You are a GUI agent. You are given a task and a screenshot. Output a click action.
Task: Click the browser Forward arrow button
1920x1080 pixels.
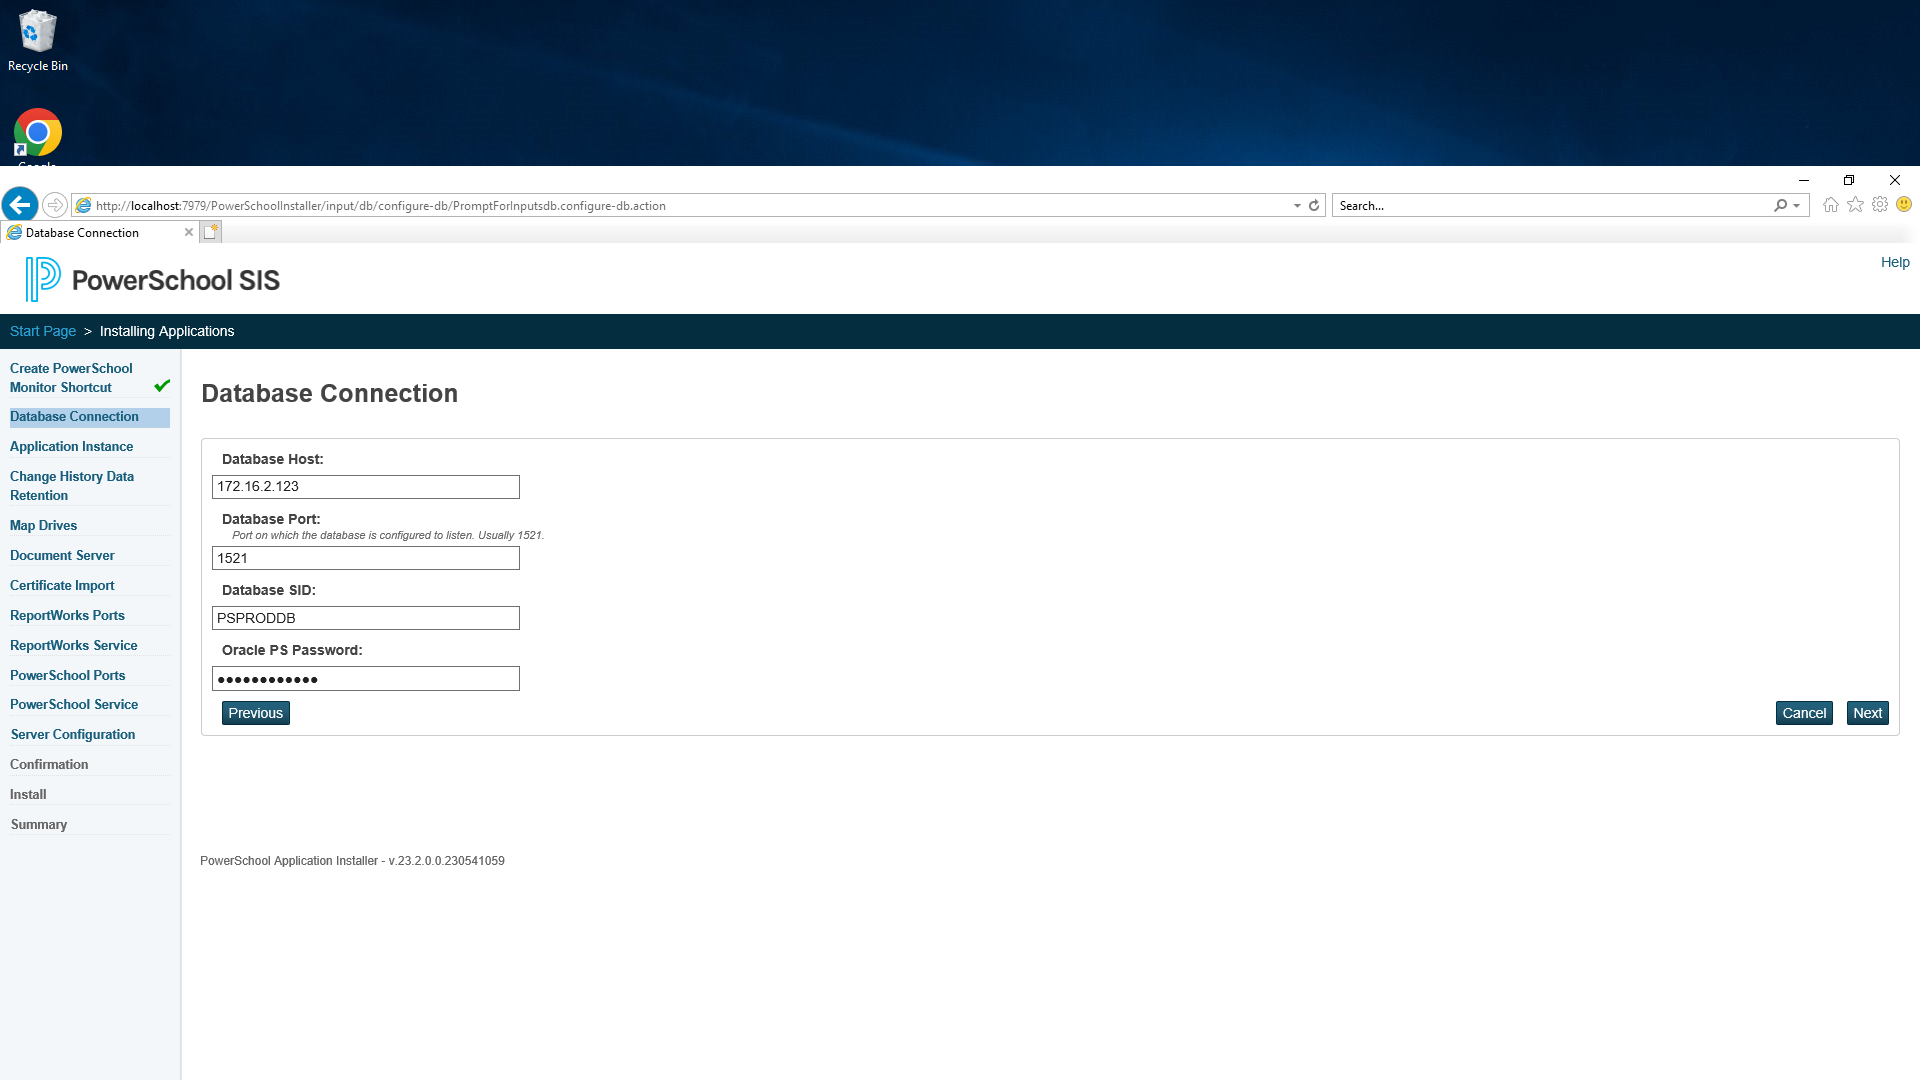(55, 205)
